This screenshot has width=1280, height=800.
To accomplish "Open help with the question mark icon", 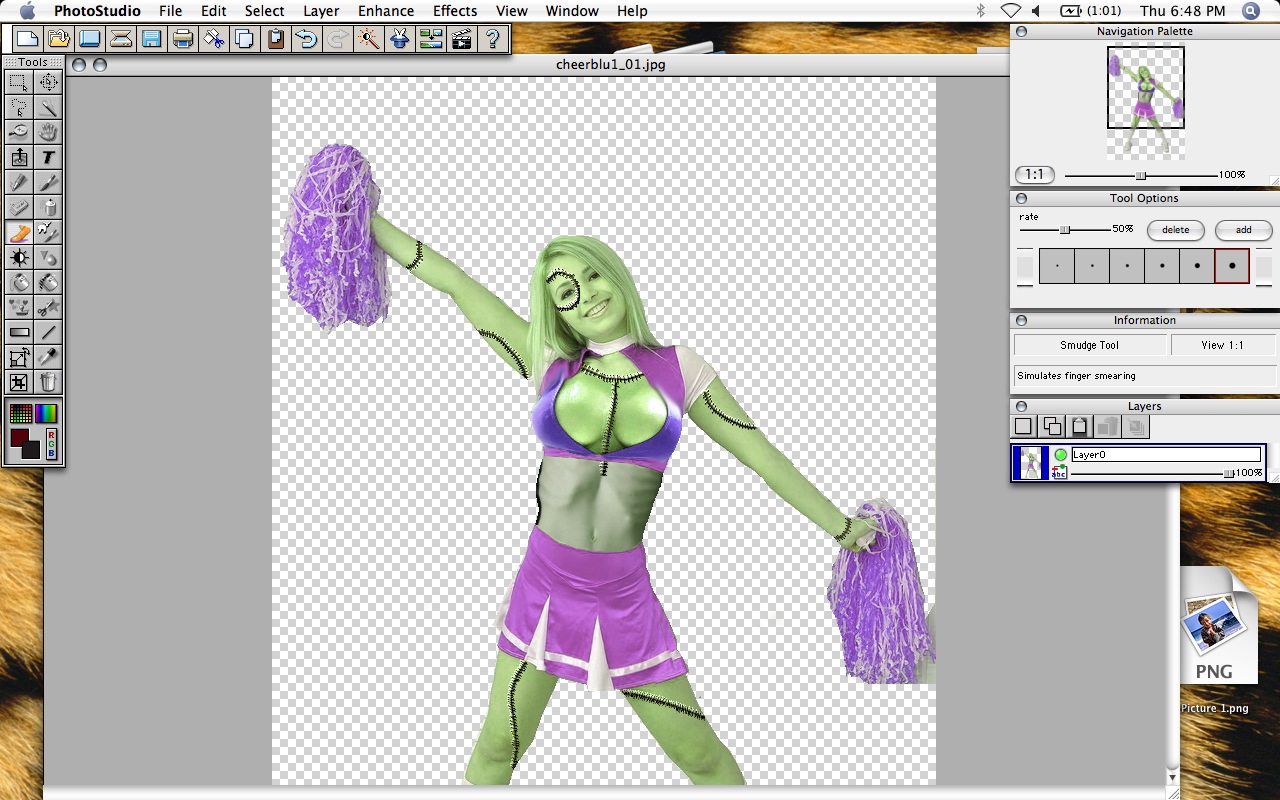I will (x=492, y=39).
